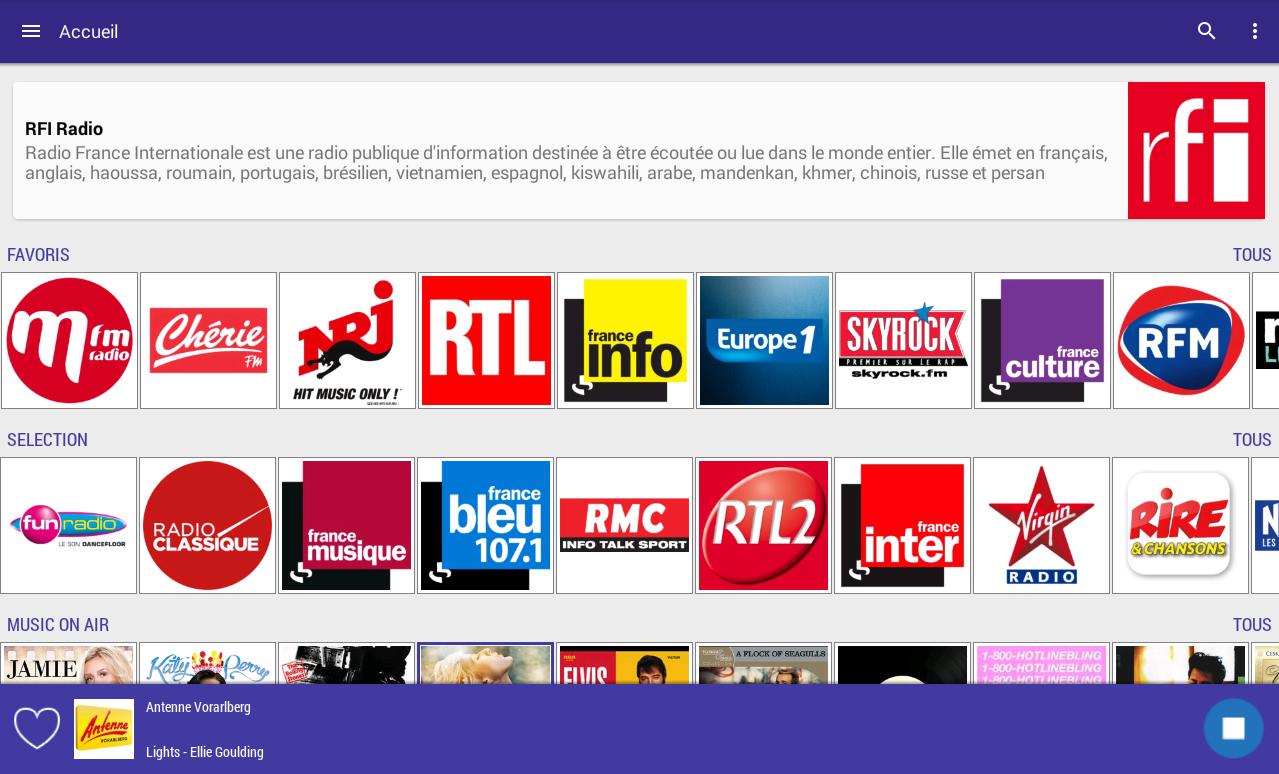1279x774 pixels.
Task: Play France Bleu 107.1
Action: click(485, 526)
